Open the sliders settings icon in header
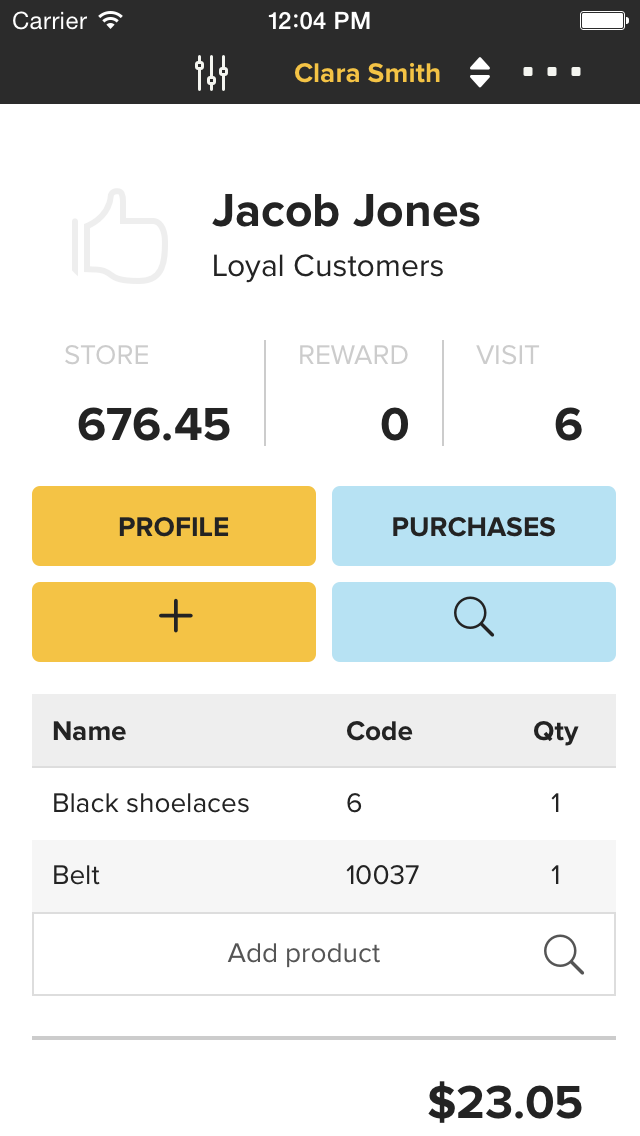 pyautogui.click(x=212, y=72)
